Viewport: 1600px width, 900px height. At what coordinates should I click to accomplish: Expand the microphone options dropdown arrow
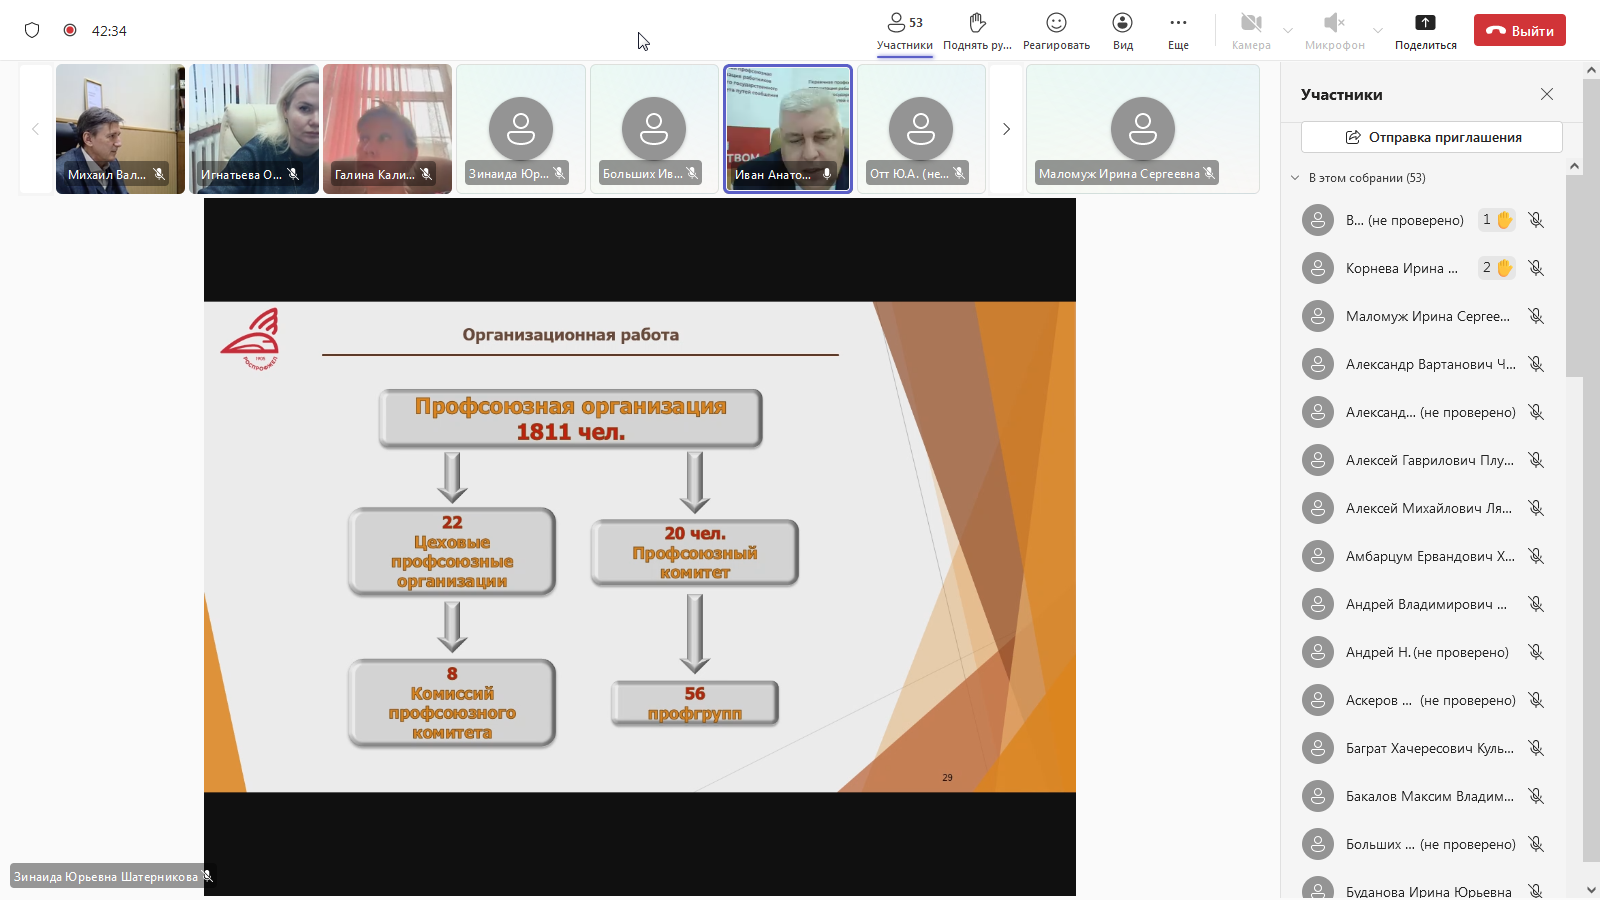1378,31
